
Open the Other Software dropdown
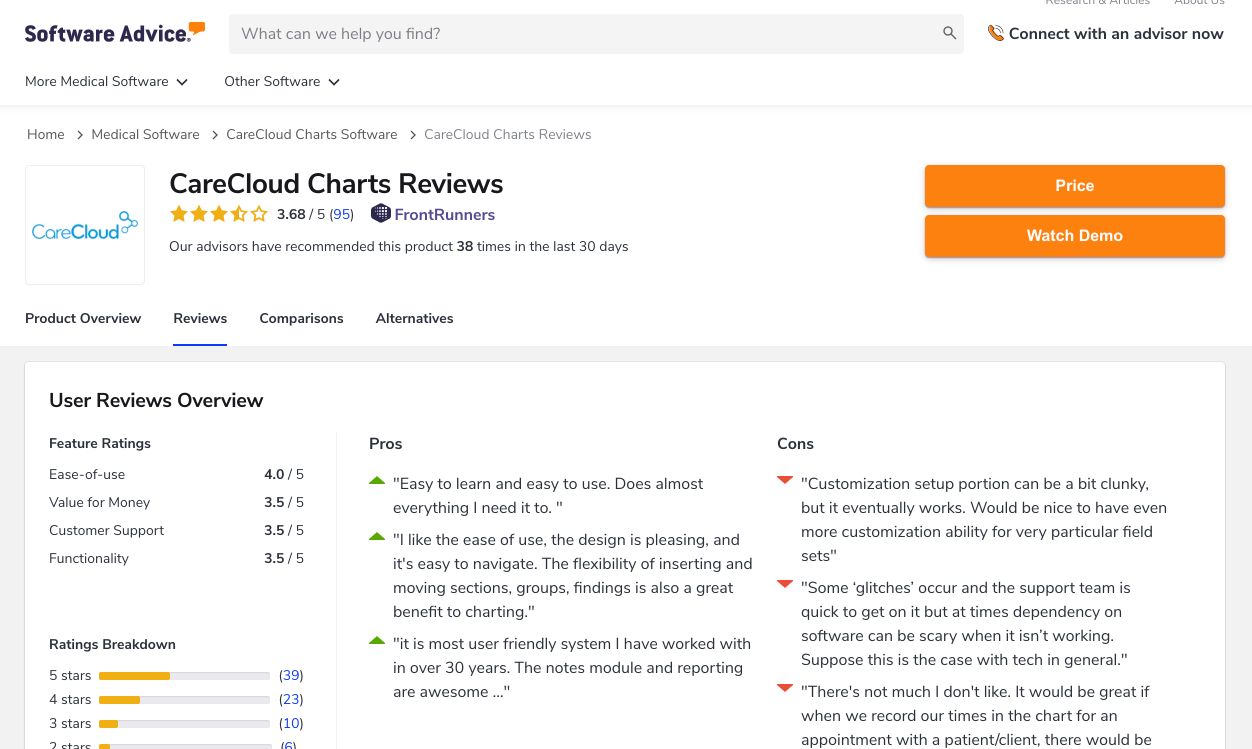point(282,82)
